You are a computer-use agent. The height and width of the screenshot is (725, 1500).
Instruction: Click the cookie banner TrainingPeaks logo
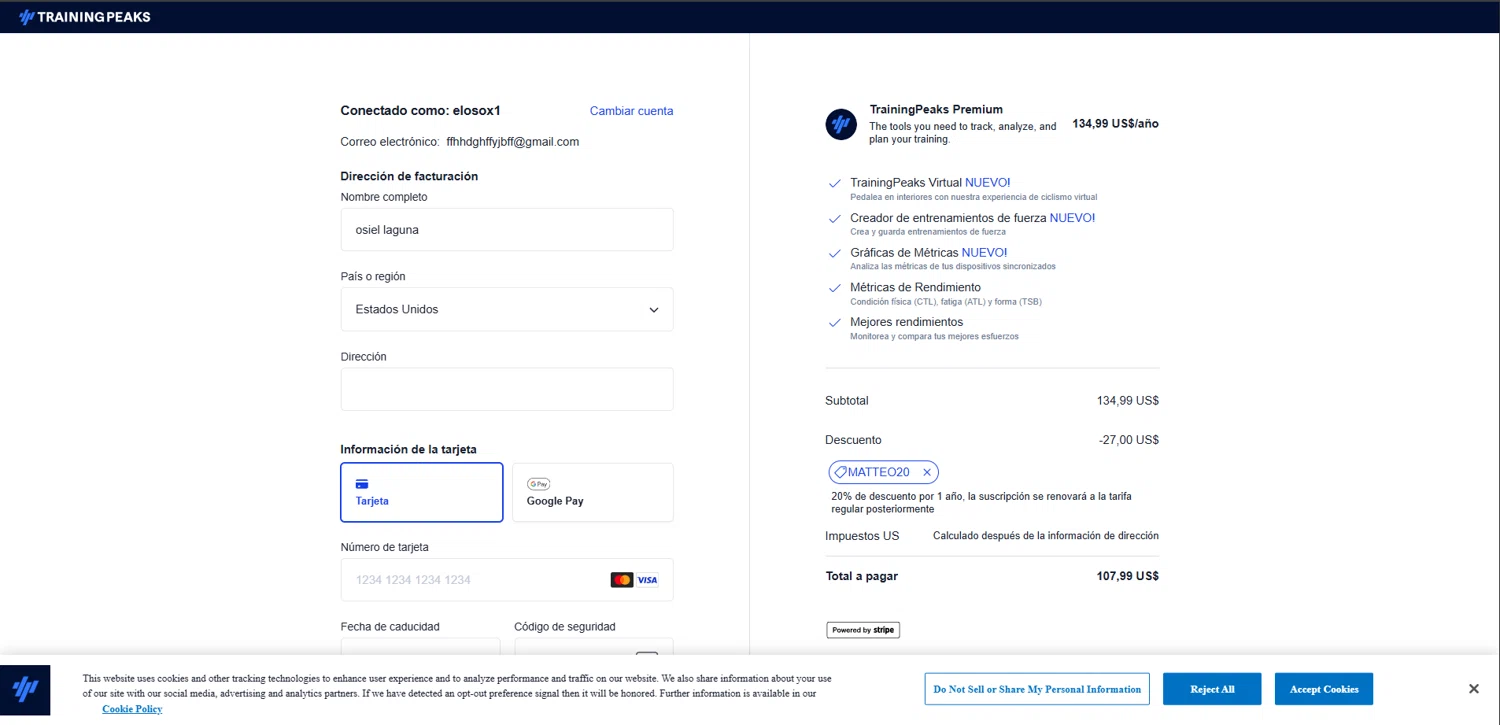click(x=25, y=690)
